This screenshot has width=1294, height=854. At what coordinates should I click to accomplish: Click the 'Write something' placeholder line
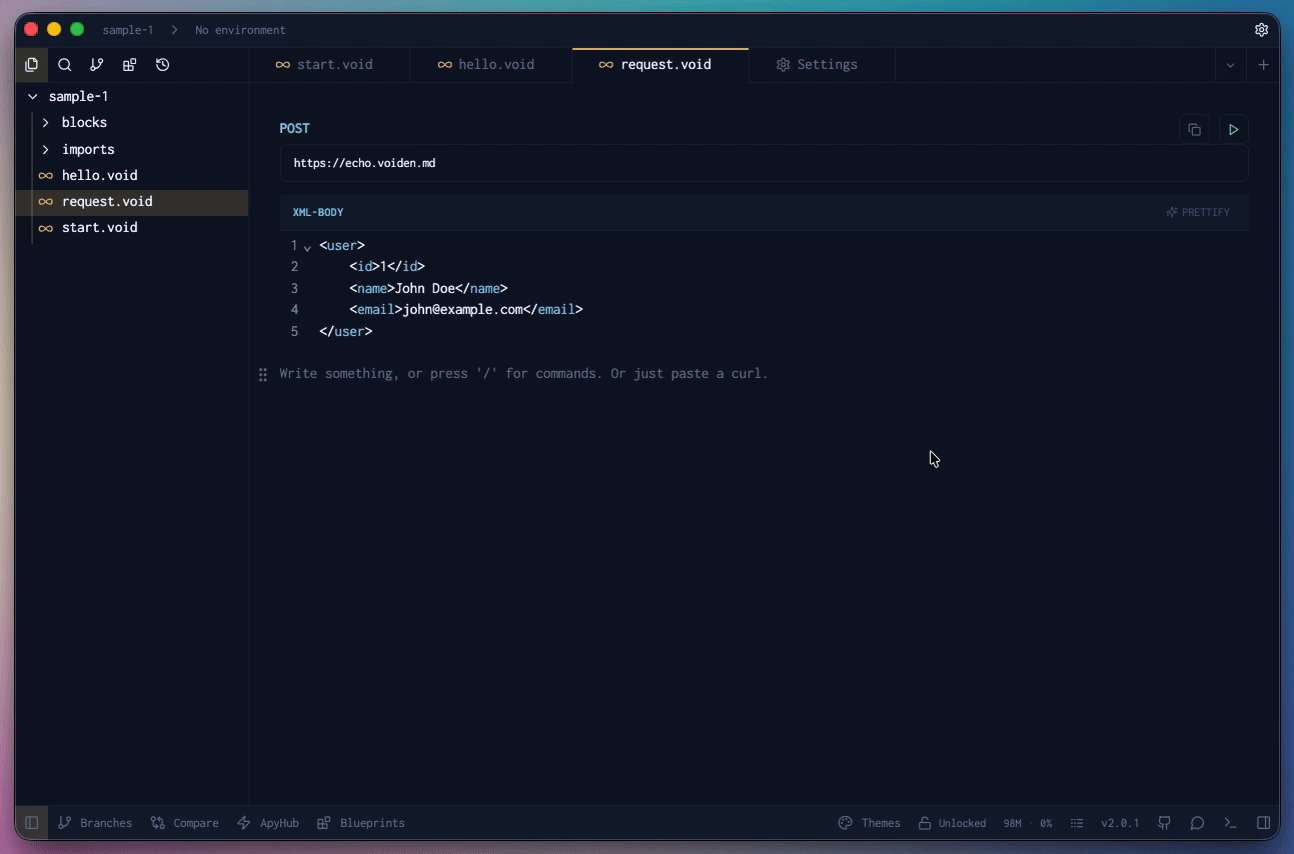click(x=523, y=374)
